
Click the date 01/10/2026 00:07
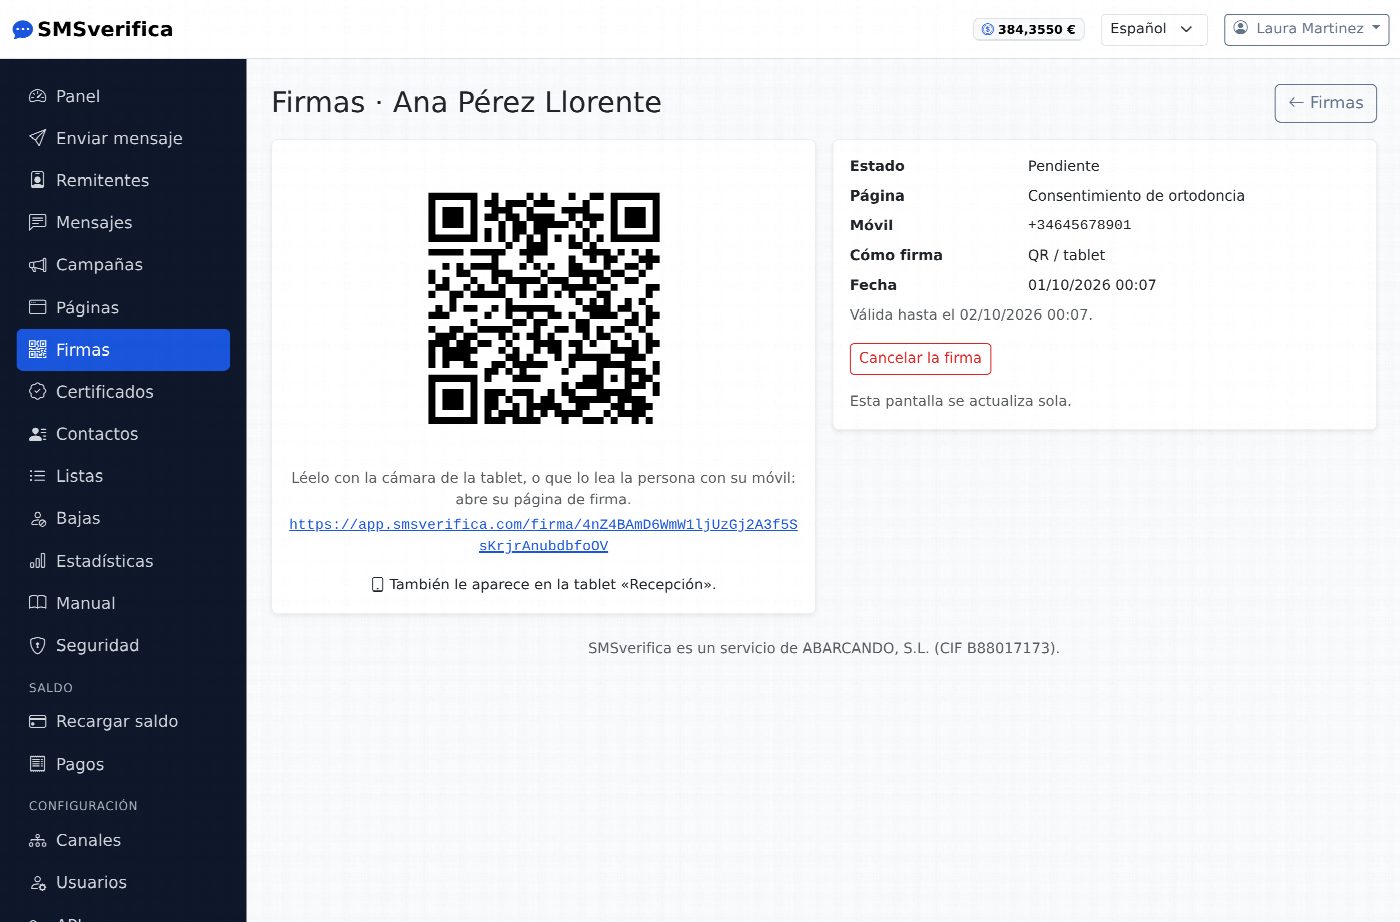click(x=1092, y=285)
